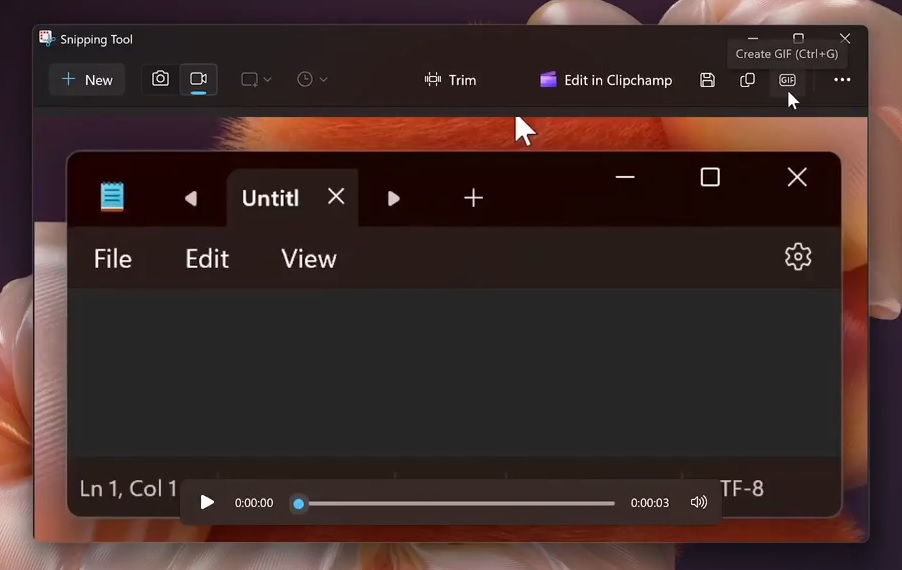
Task: Click the Snipping Tool app icon in title bar
Action: [47, 39]
